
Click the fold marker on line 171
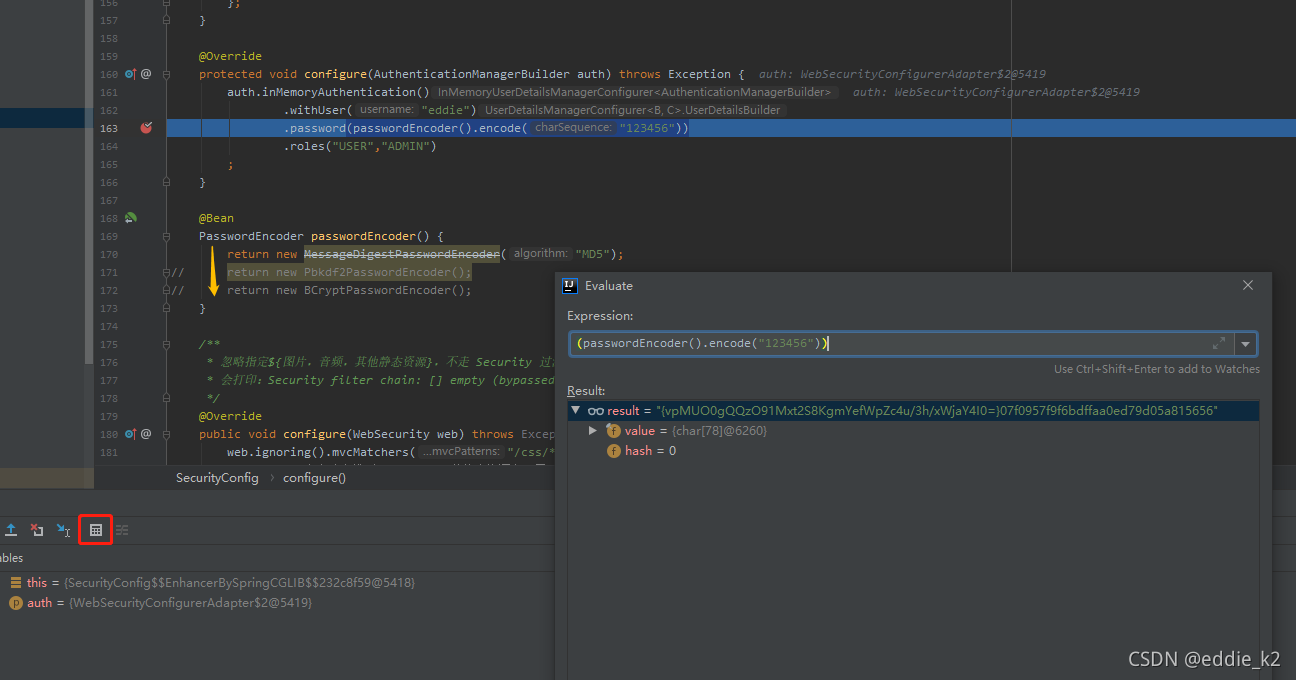click(168, 272)
